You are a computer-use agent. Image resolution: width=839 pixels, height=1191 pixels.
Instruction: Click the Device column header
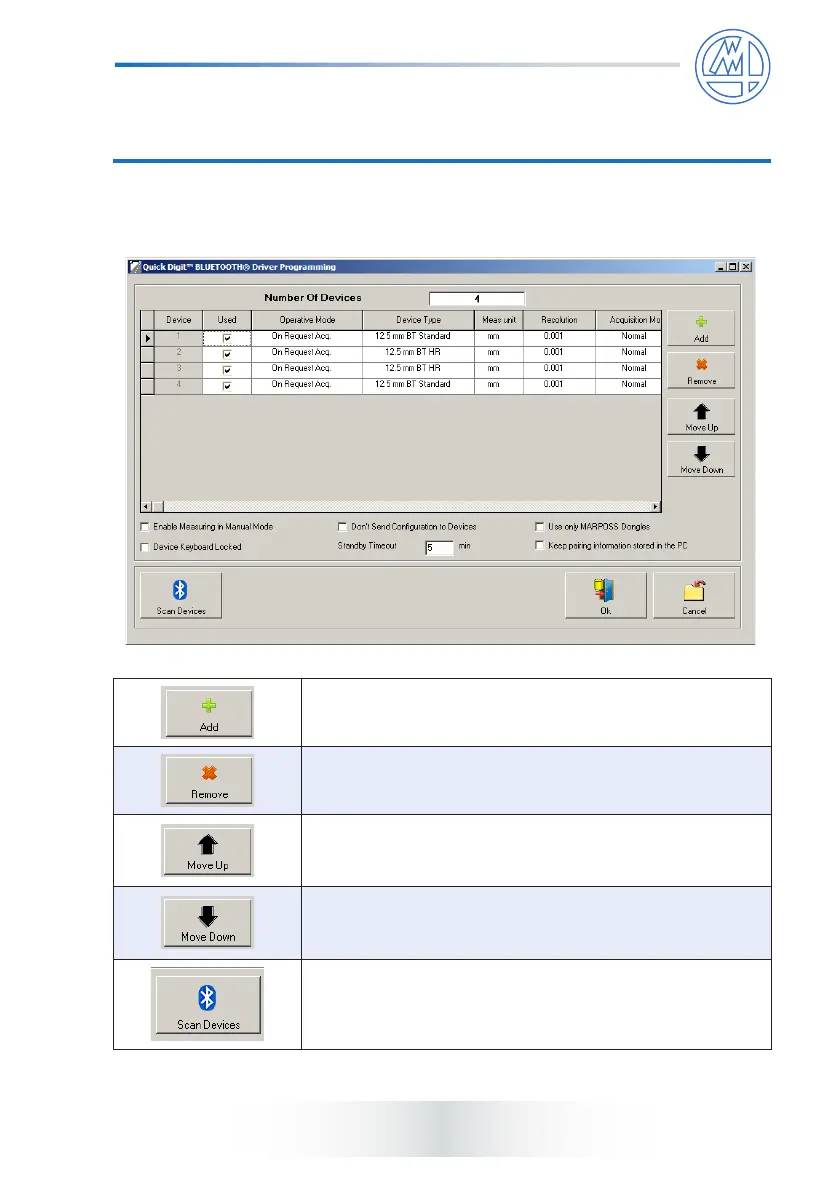click(x=178, y=320)
